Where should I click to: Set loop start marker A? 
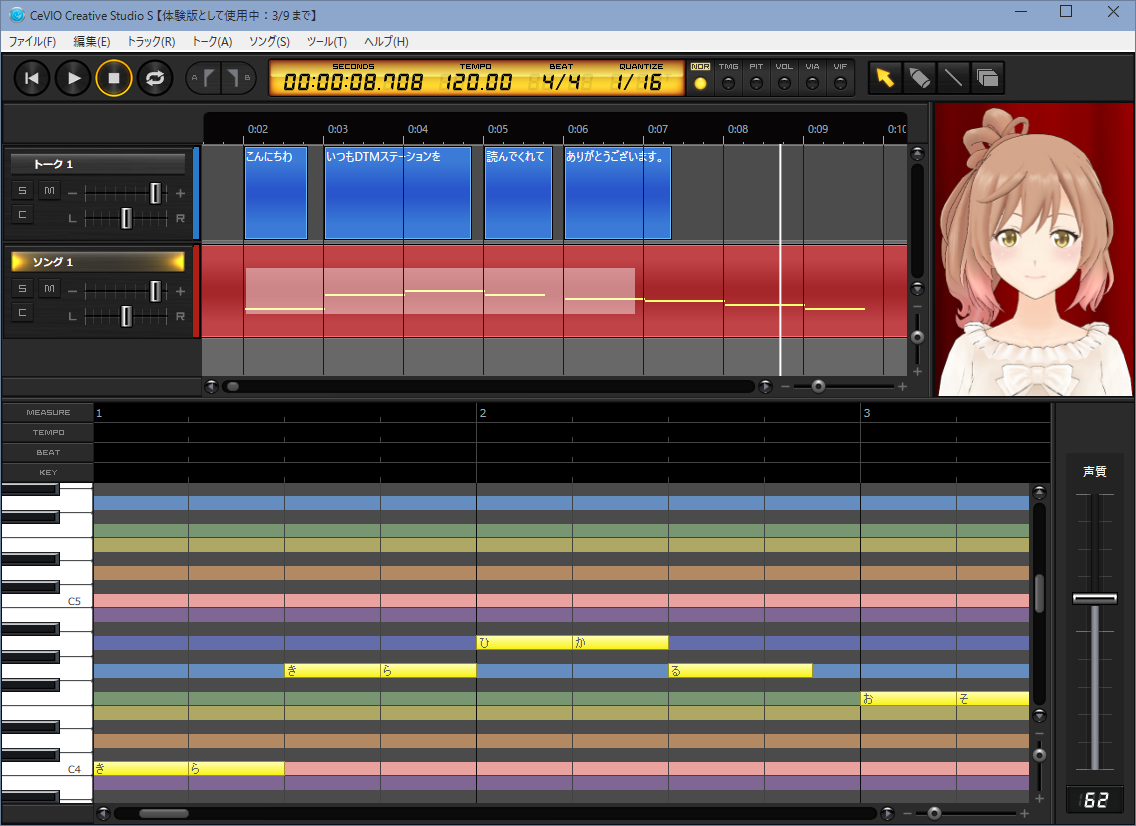204,78
